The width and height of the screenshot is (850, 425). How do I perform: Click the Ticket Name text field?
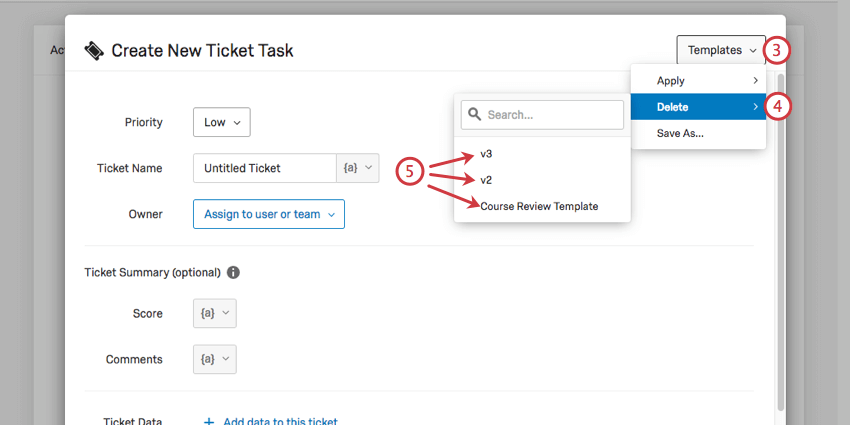pyautogui.click(x=265, y=168)
